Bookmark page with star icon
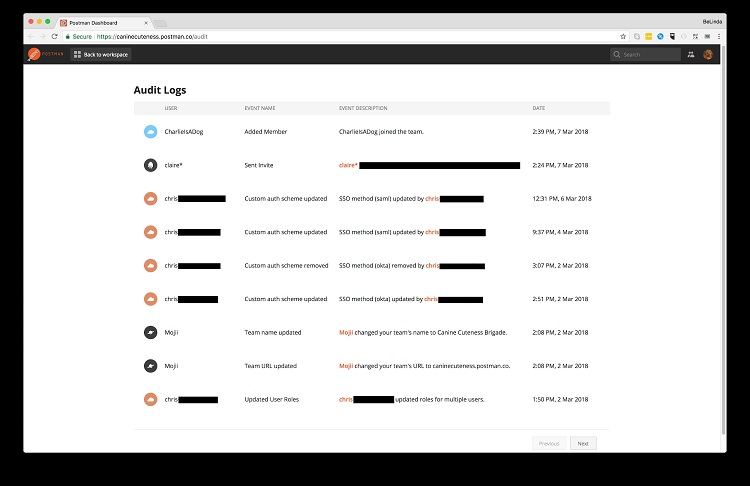Image resolution: width=750 pixels, height=486 pixels. (623, 36)
